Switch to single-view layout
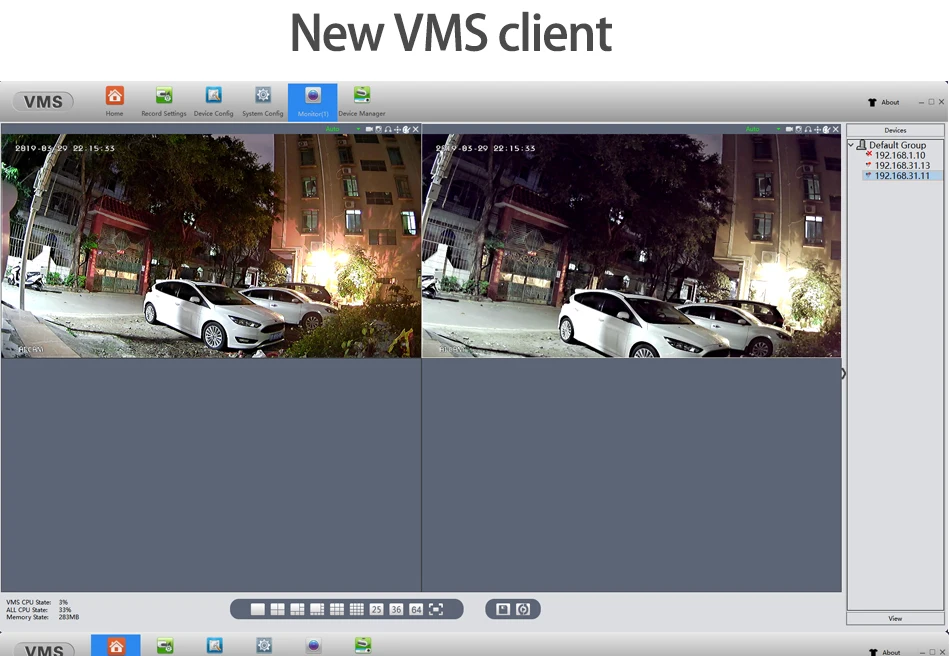 coord(257,609)
